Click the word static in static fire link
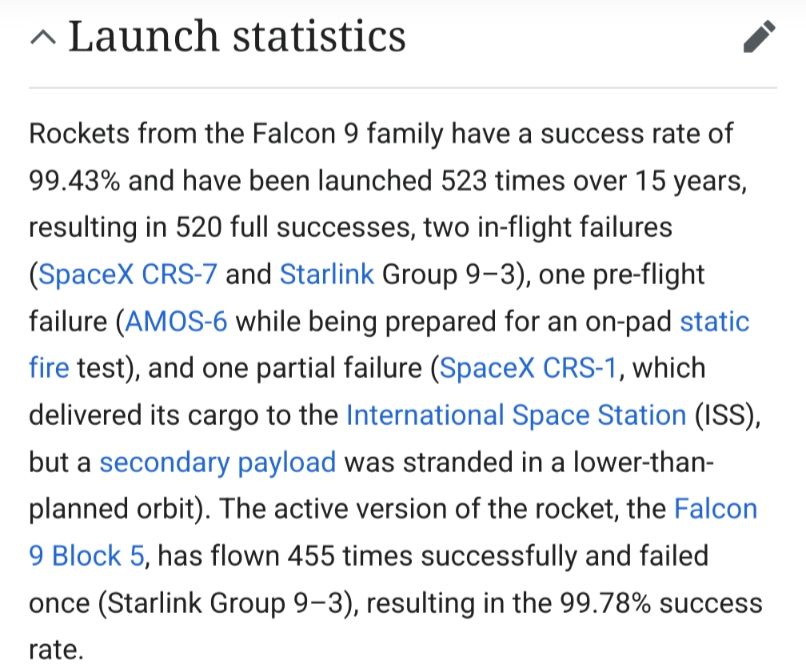This screenshot has width=806, height=668. click(x=715, y=321)
